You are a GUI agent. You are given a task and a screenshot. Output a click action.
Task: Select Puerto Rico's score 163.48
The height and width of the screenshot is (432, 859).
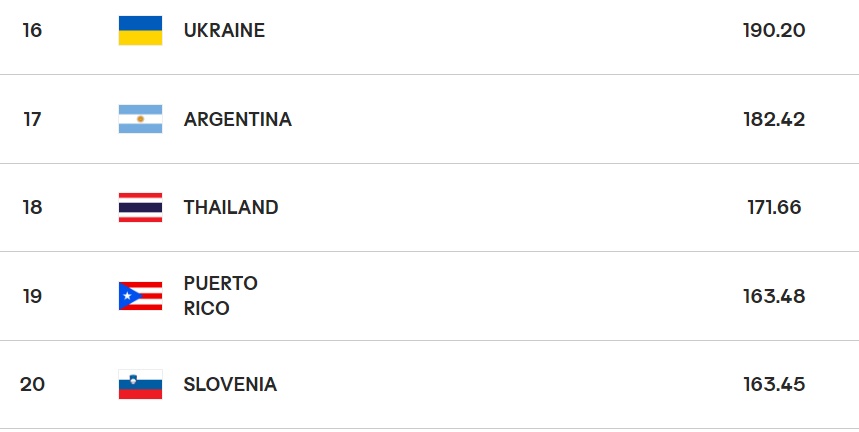tap(774, 296)
